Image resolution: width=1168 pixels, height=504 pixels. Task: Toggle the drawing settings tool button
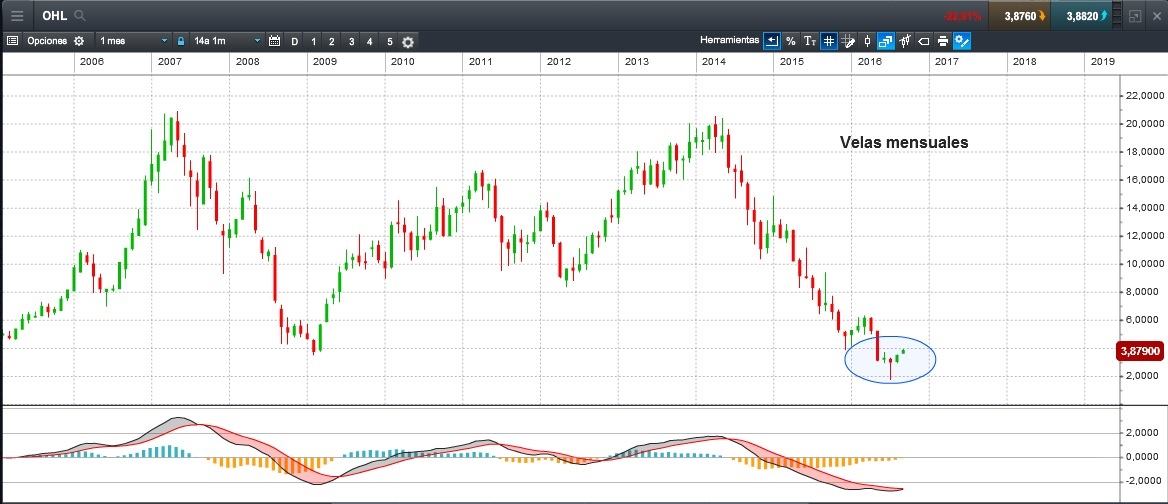961,41
